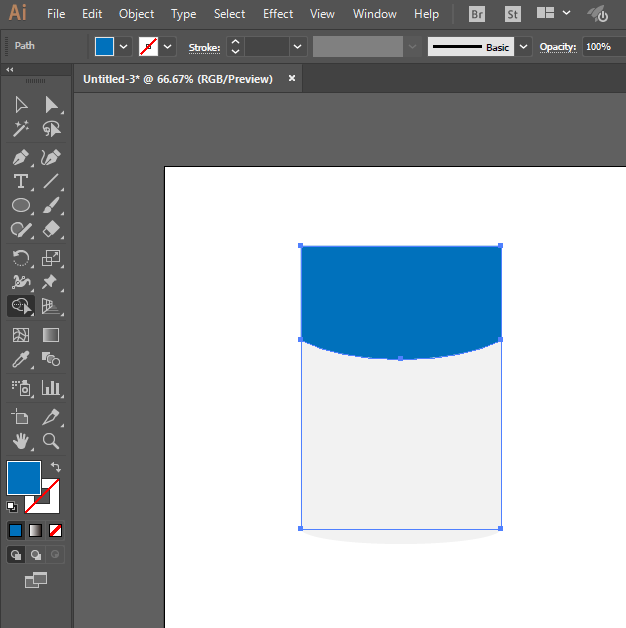Open the Basic brush definition dropdown

click(x=521, y=47)
